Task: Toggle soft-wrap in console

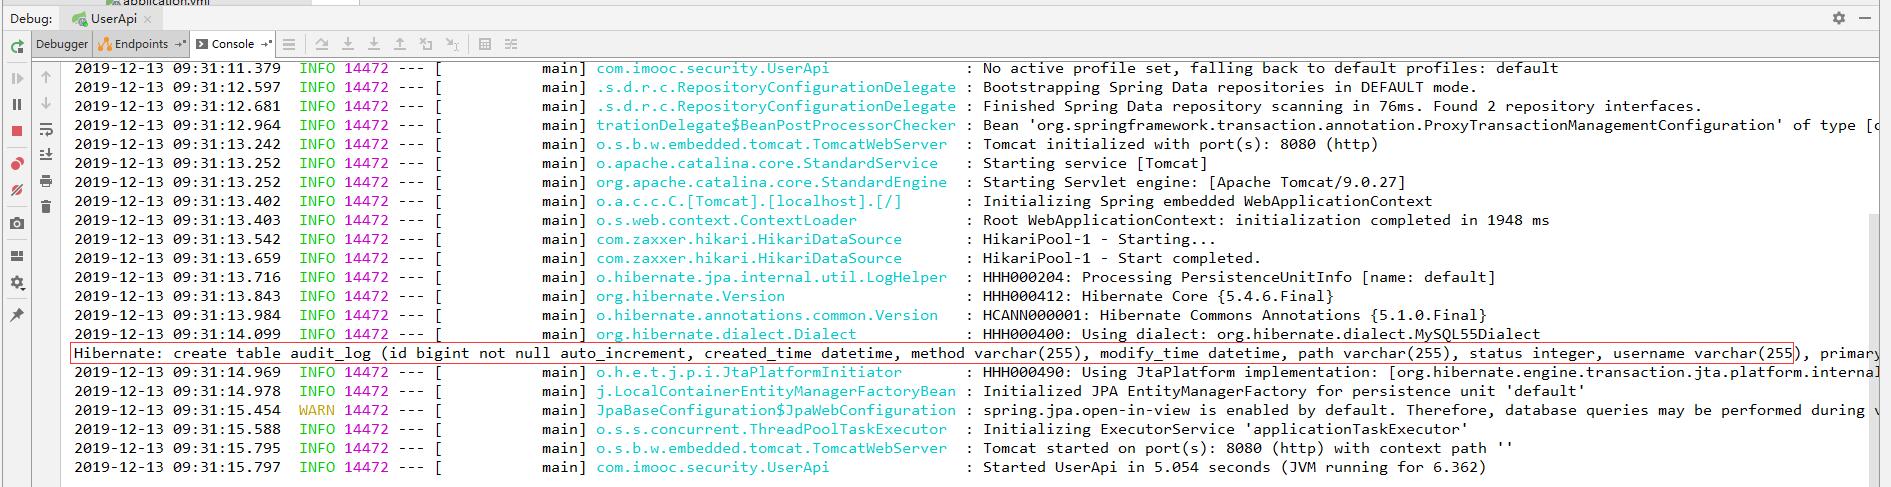Action: pyautogui.click(x=46, y=129)
